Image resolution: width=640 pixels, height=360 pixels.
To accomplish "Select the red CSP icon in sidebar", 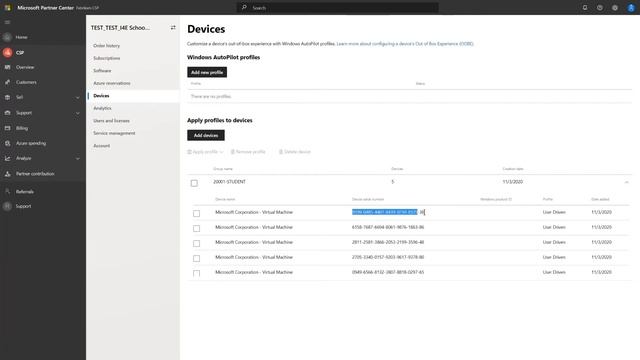I will click(x=7, y=52).
